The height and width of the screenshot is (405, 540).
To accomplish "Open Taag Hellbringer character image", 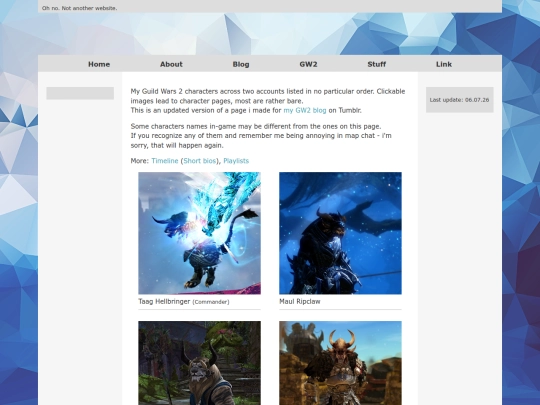I will coord(199,233).
